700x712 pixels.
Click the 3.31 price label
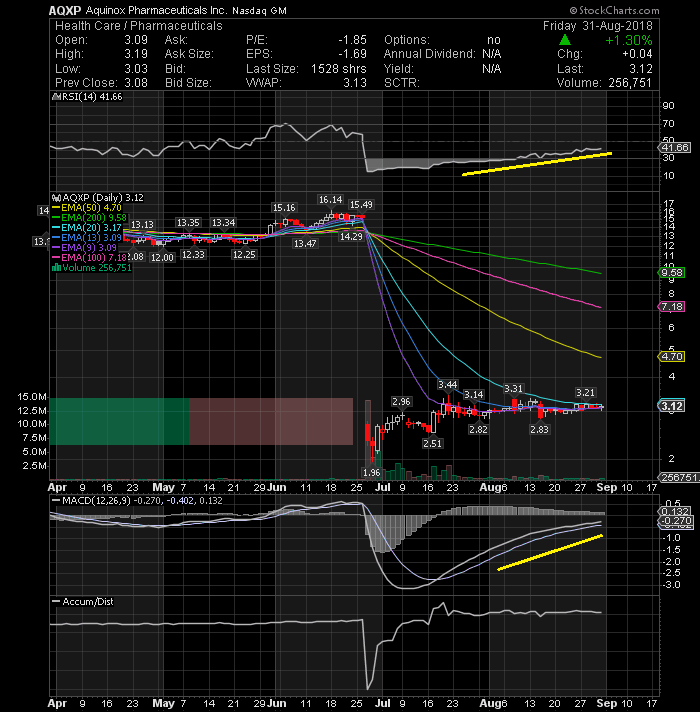513,389
